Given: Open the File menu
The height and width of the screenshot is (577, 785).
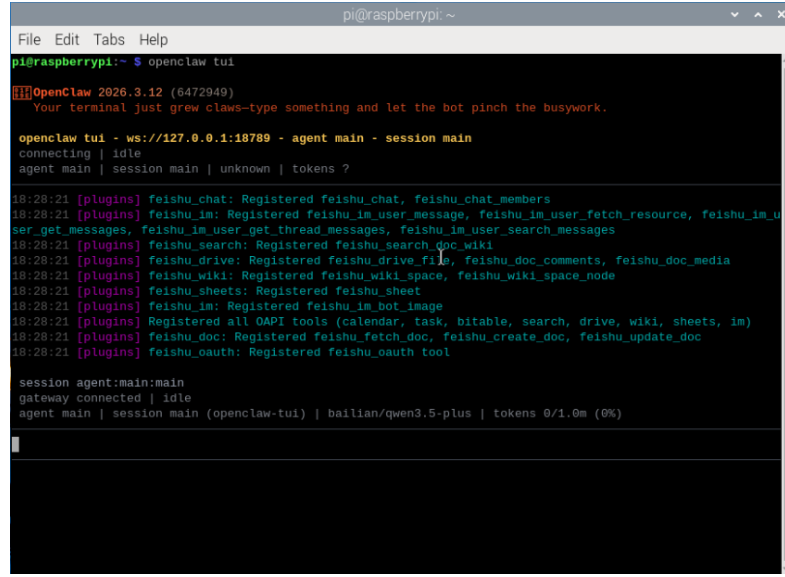Looking at the screenshot, I should (29, 40).
